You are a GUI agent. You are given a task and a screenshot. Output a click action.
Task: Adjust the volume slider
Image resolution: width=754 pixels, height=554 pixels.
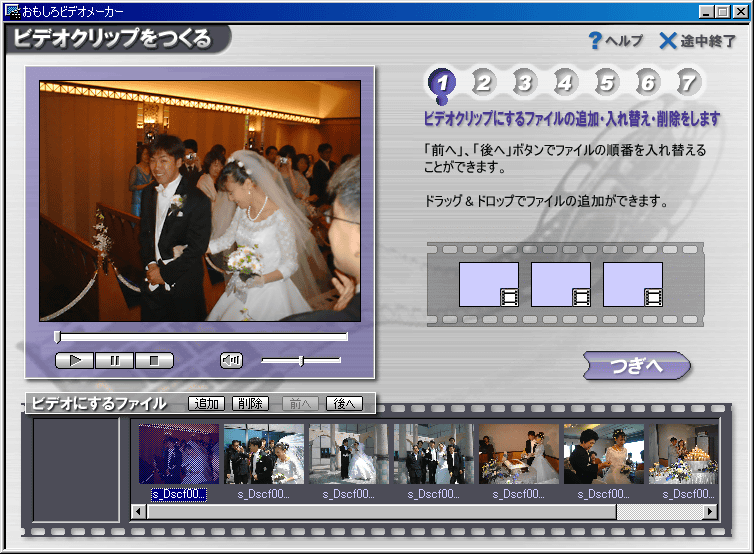click(301, 360)
